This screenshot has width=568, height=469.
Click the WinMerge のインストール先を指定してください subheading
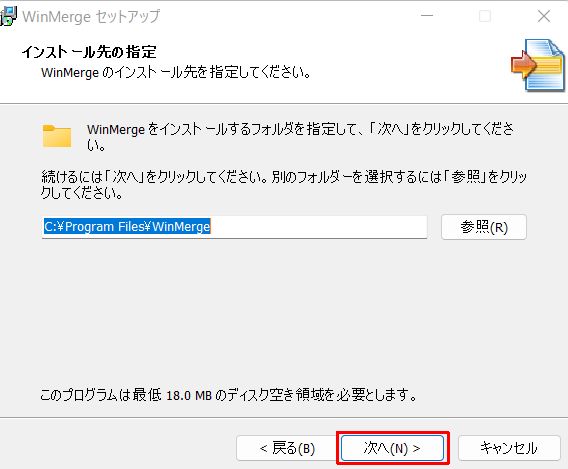pos(176,72)
